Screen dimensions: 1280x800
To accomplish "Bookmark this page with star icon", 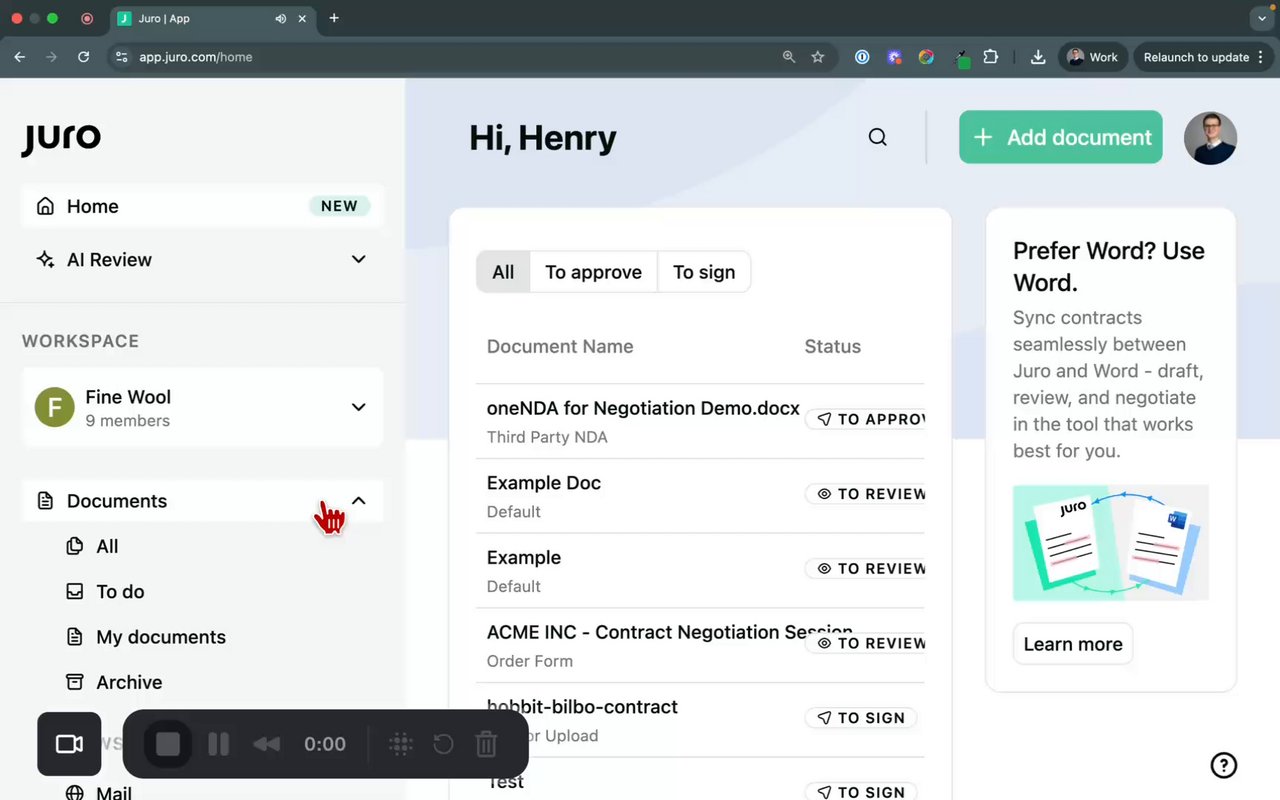I will (818, 57).
